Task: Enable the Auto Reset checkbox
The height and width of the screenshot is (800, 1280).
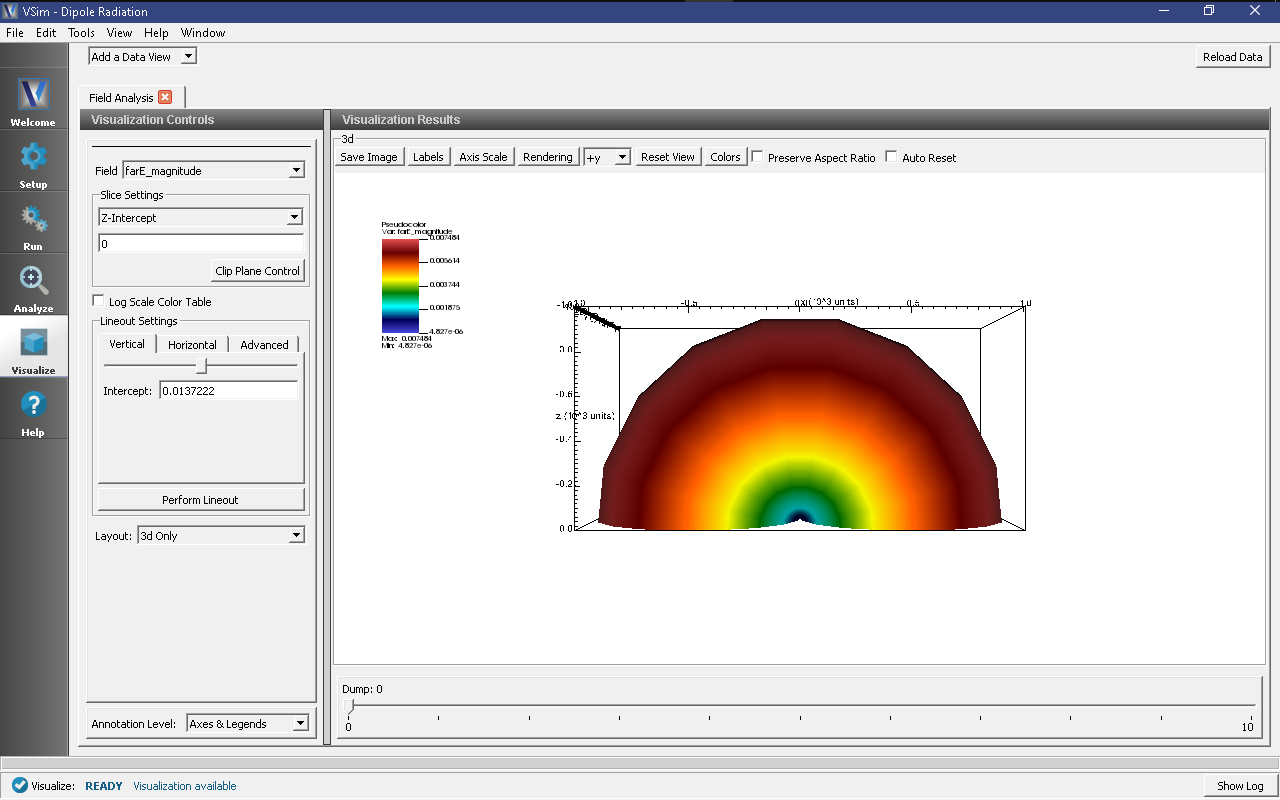Action: click(892, 157)
